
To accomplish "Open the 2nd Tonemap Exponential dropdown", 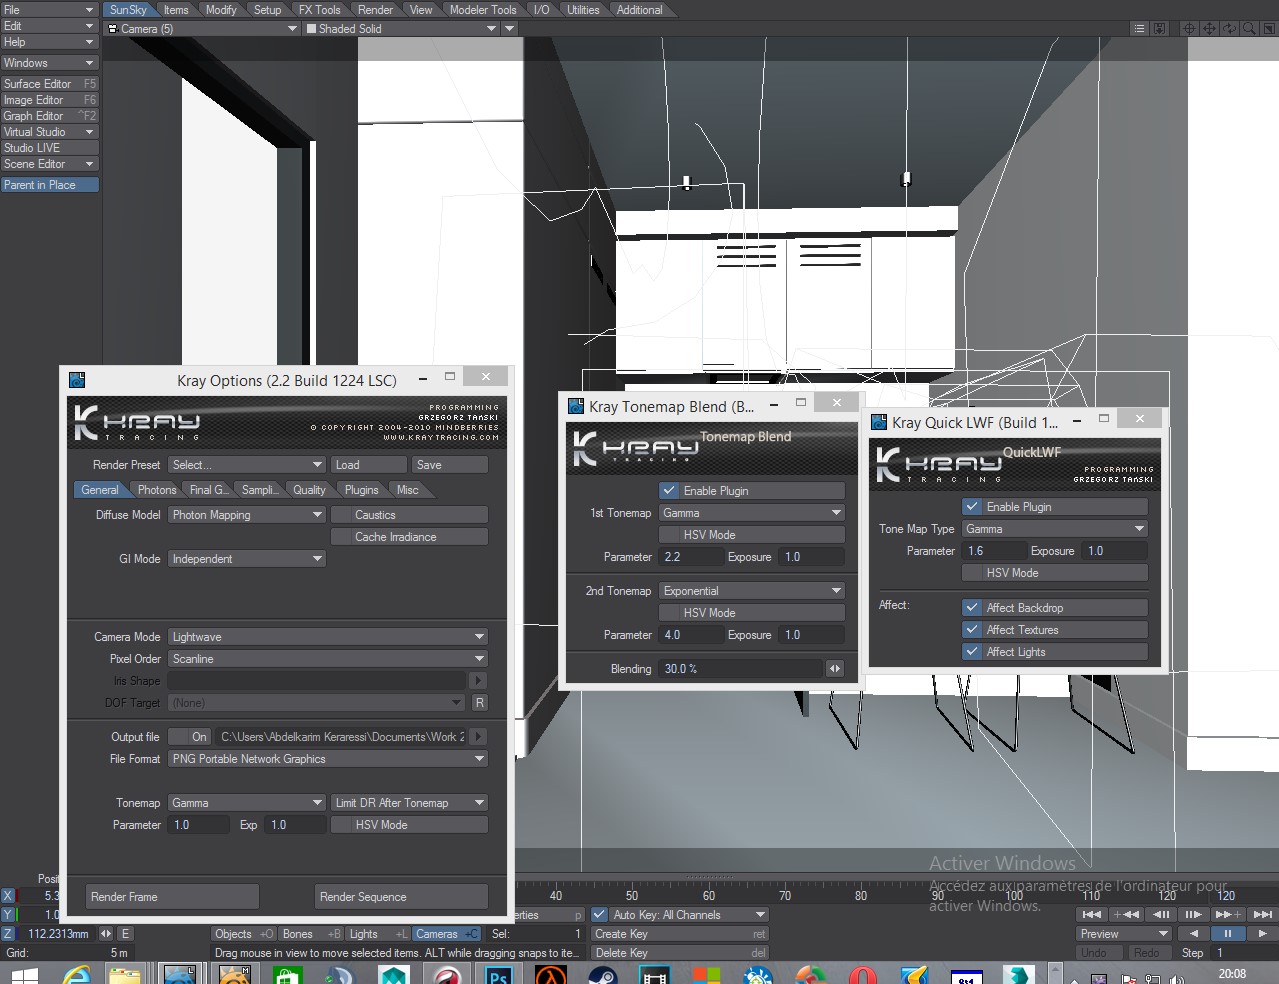I will pyautogui.click(x=752, y=591).
